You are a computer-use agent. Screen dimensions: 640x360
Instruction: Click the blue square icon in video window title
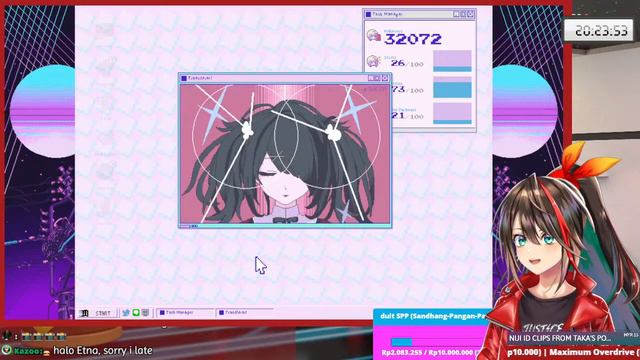click(x=184, y=78)
